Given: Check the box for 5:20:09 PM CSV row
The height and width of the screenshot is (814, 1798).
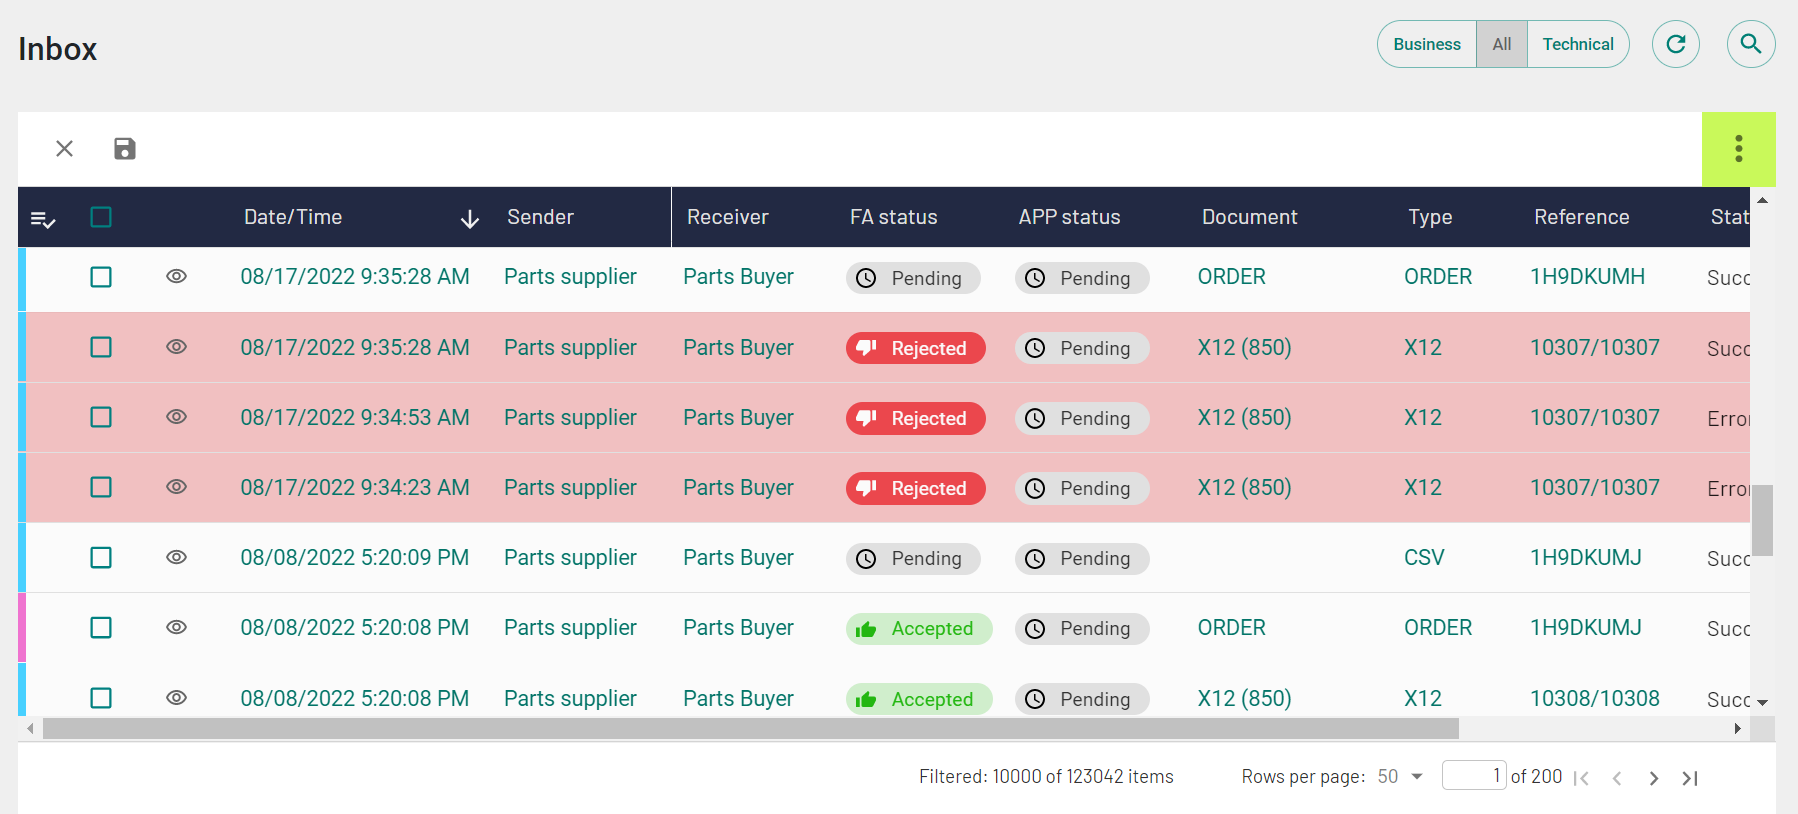Looking at the screenshot, I should pyautogui.click(x=101, y=557).
